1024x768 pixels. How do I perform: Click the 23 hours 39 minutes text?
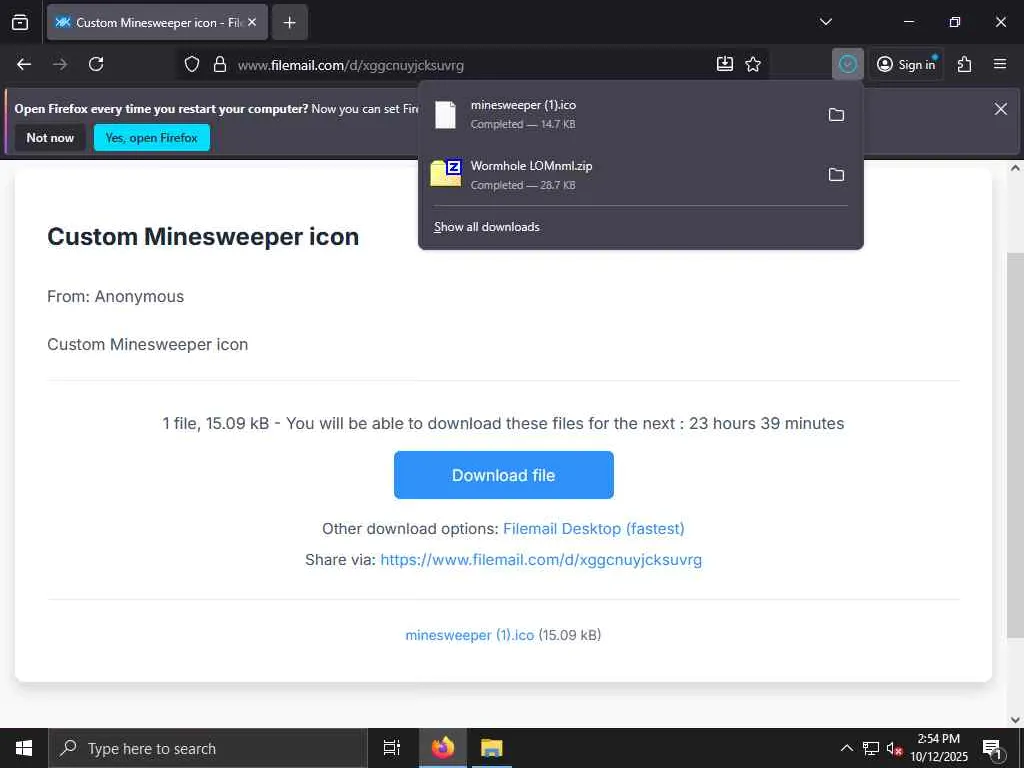pos(767,423)
